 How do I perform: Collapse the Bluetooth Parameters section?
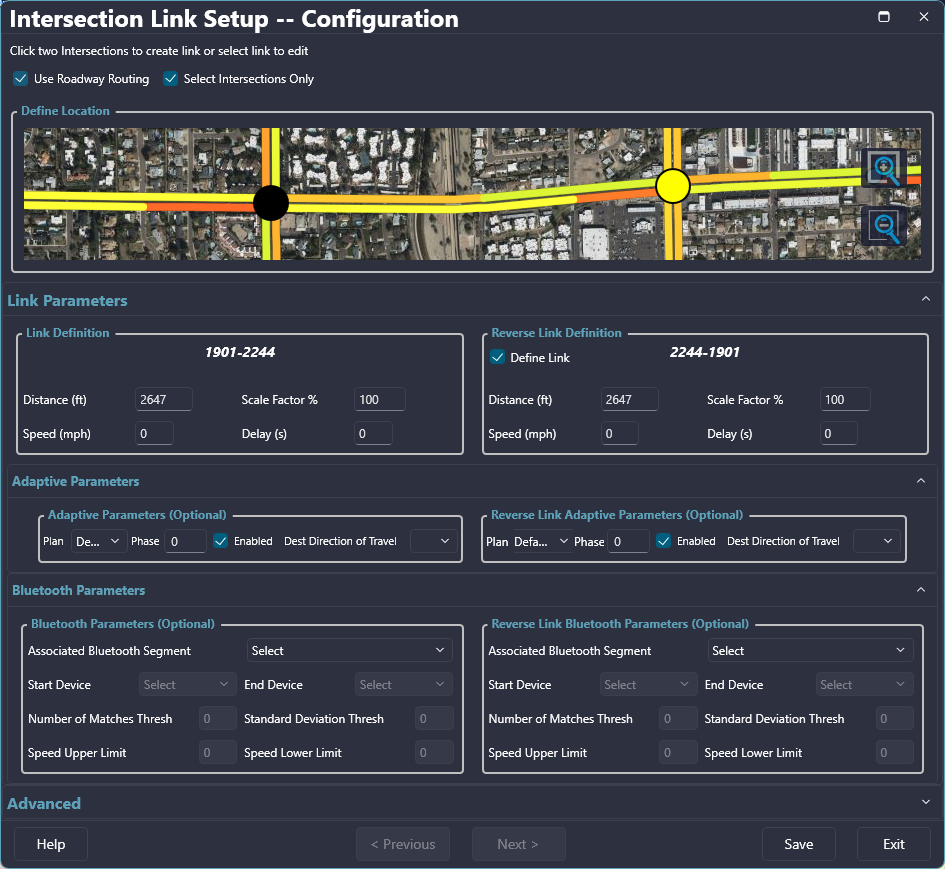pos(921,590)
